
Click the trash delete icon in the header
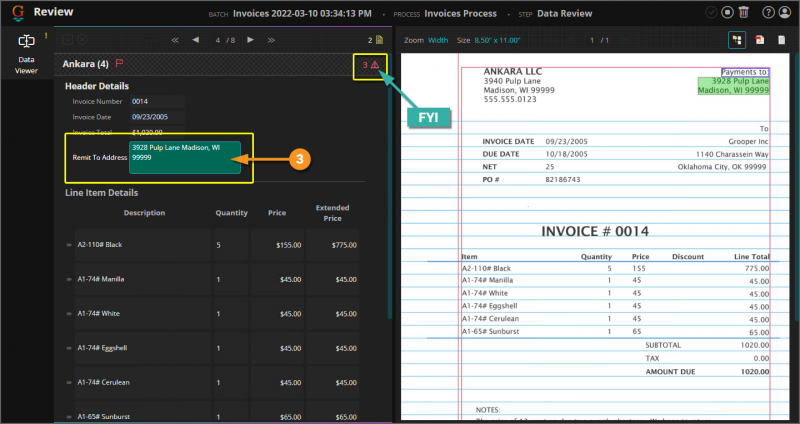[744, 12]
